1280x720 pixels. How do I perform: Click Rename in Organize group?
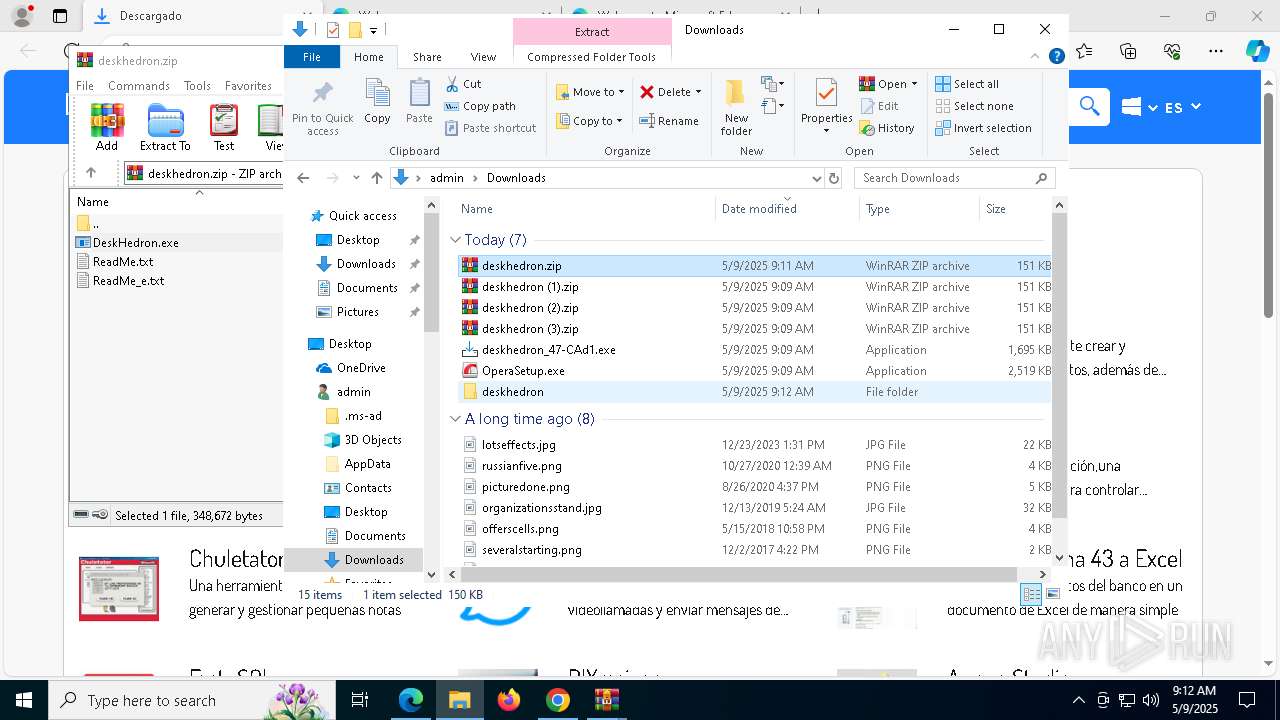(669, 121)
